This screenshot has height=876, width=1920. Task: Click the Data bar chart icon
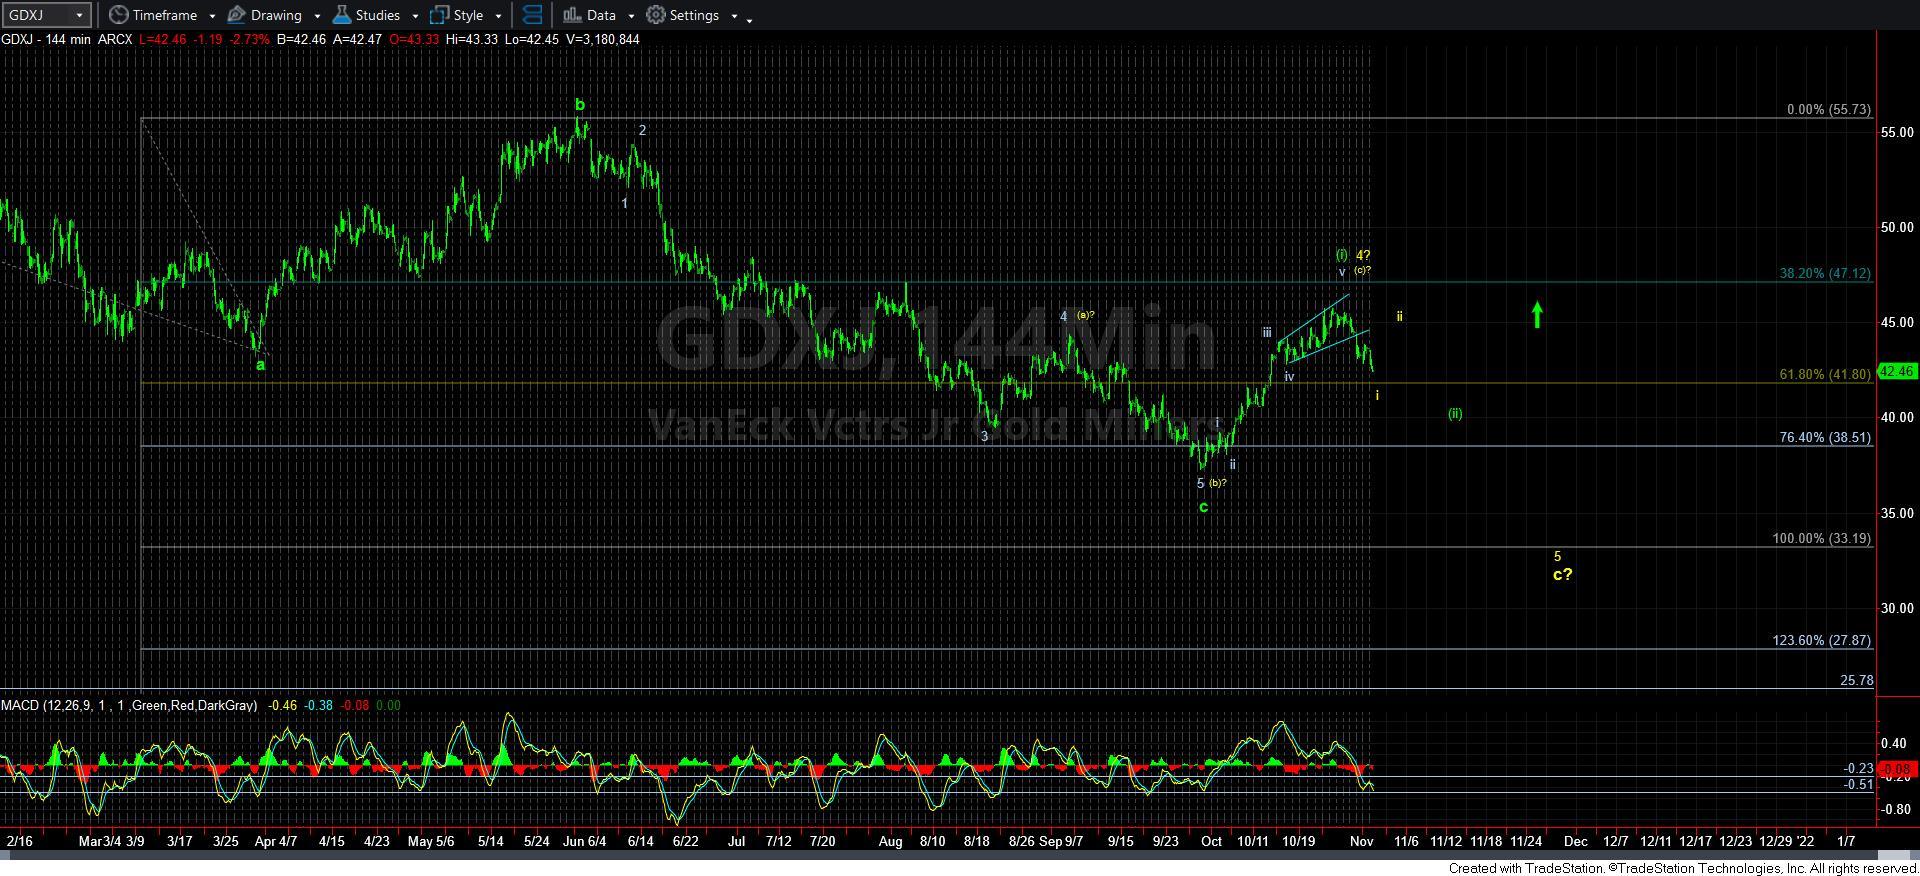[572, 15]
